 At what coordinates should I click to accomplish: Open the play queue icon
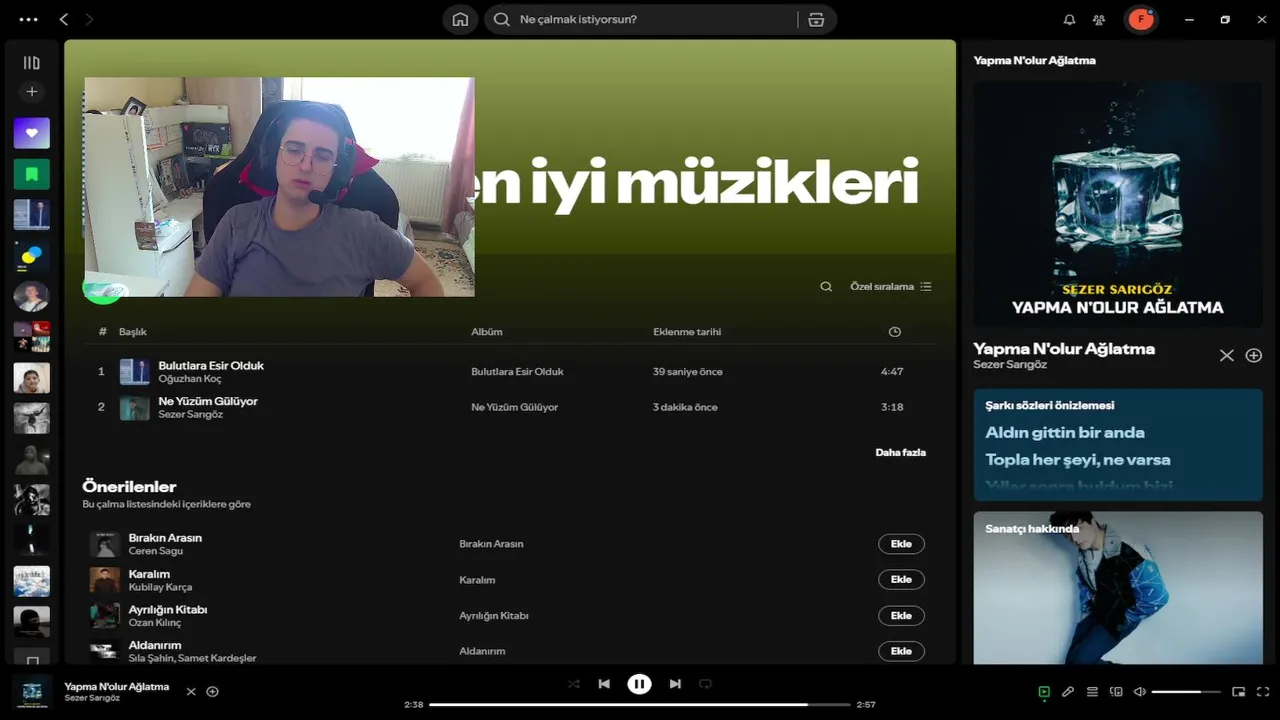pos(1092,691)
